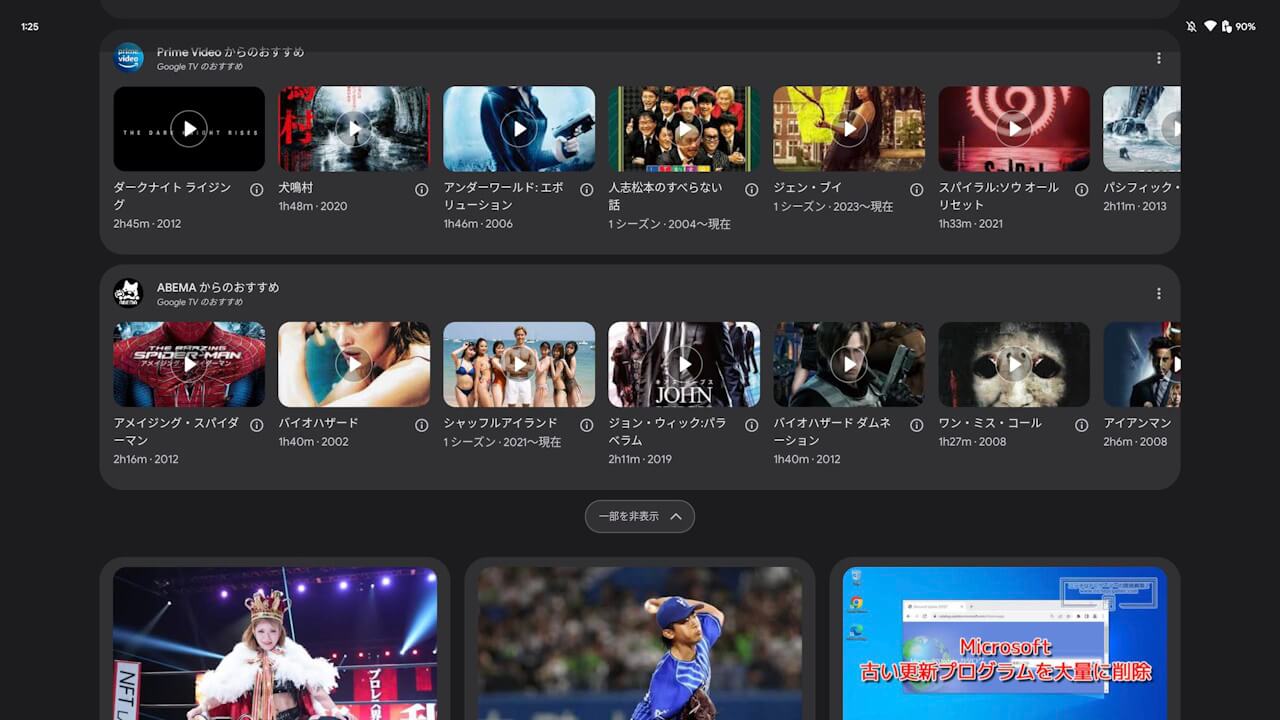Show info for ワン・ミス・コール
1280x720 pixels.
point(1082,425)
